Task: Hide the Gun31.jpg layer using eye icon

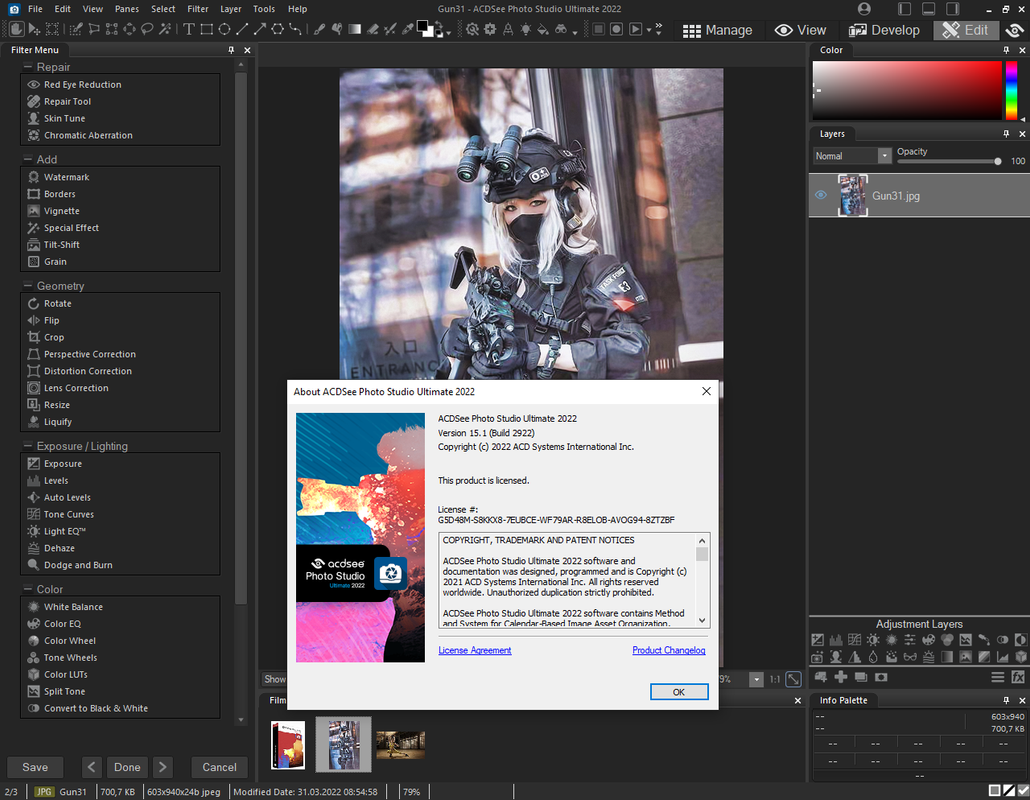Action: point(821,196)
